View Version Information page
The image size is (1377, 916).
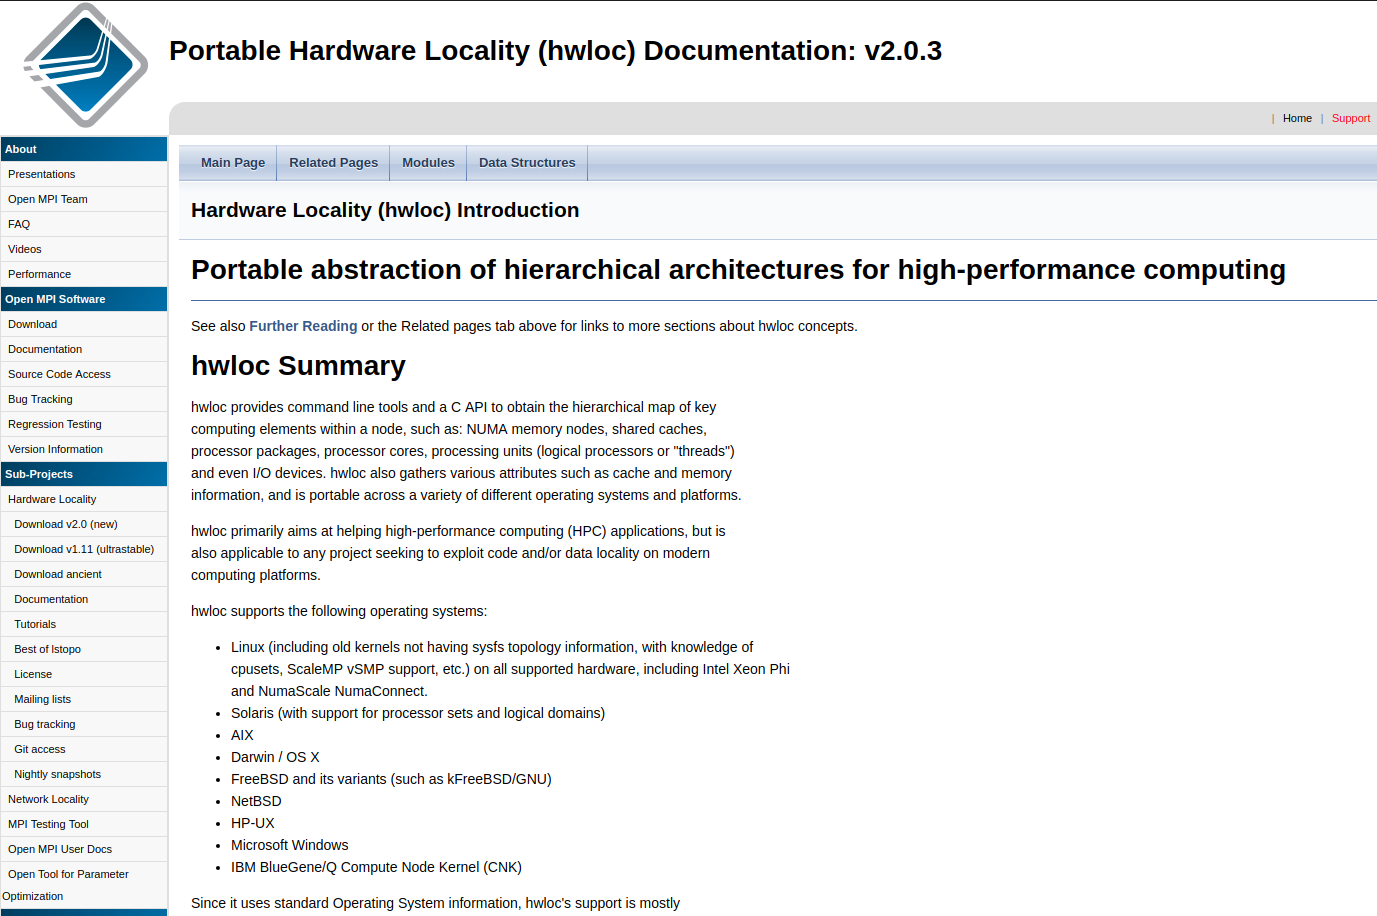(84, 449)
